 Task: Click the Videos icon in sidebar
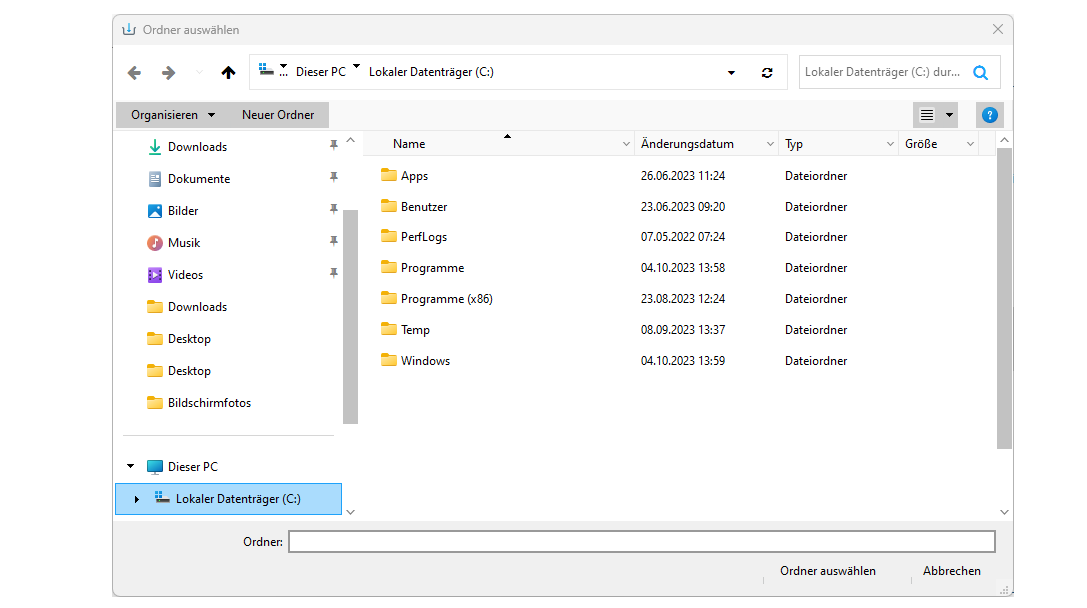(155, 275)
